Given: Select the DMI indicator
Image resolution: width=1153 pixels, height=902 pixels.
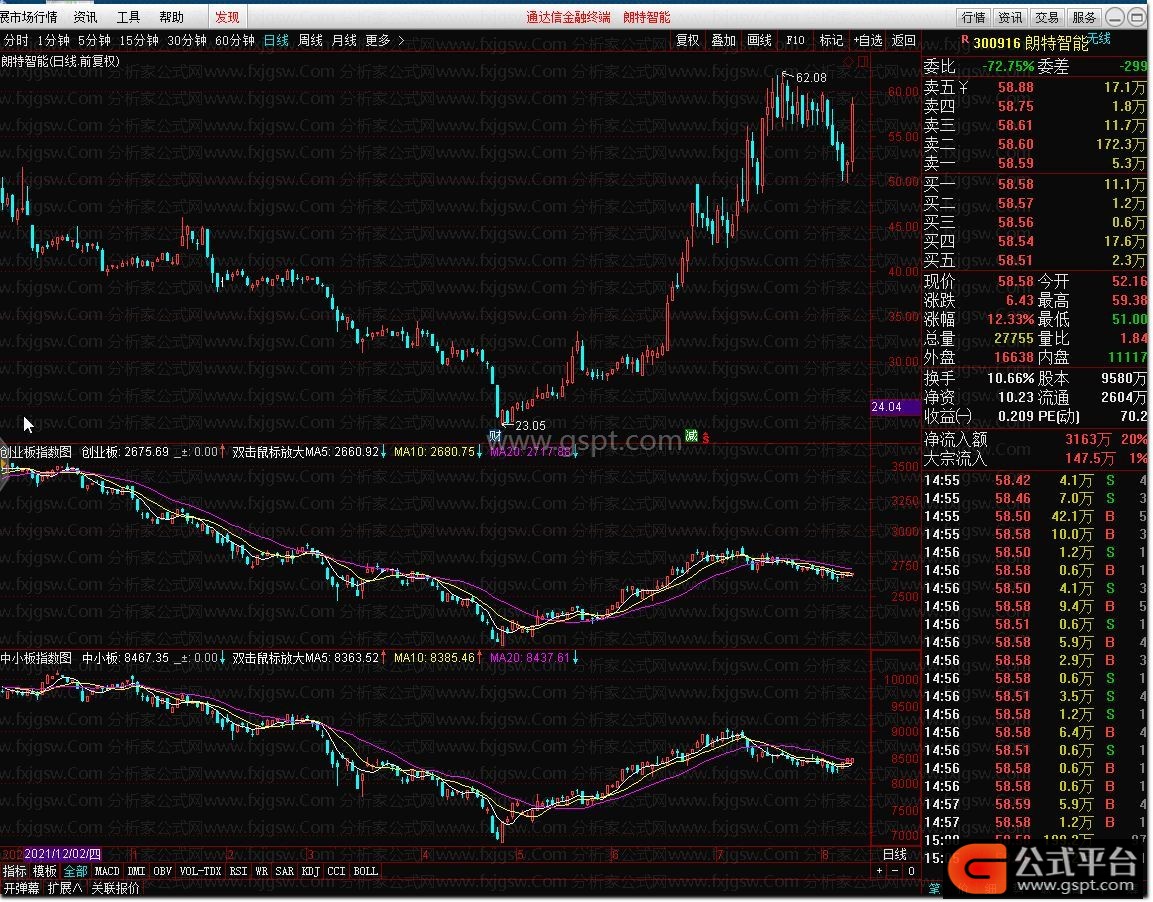Looking at the screenshot, I should pos(137,871).
